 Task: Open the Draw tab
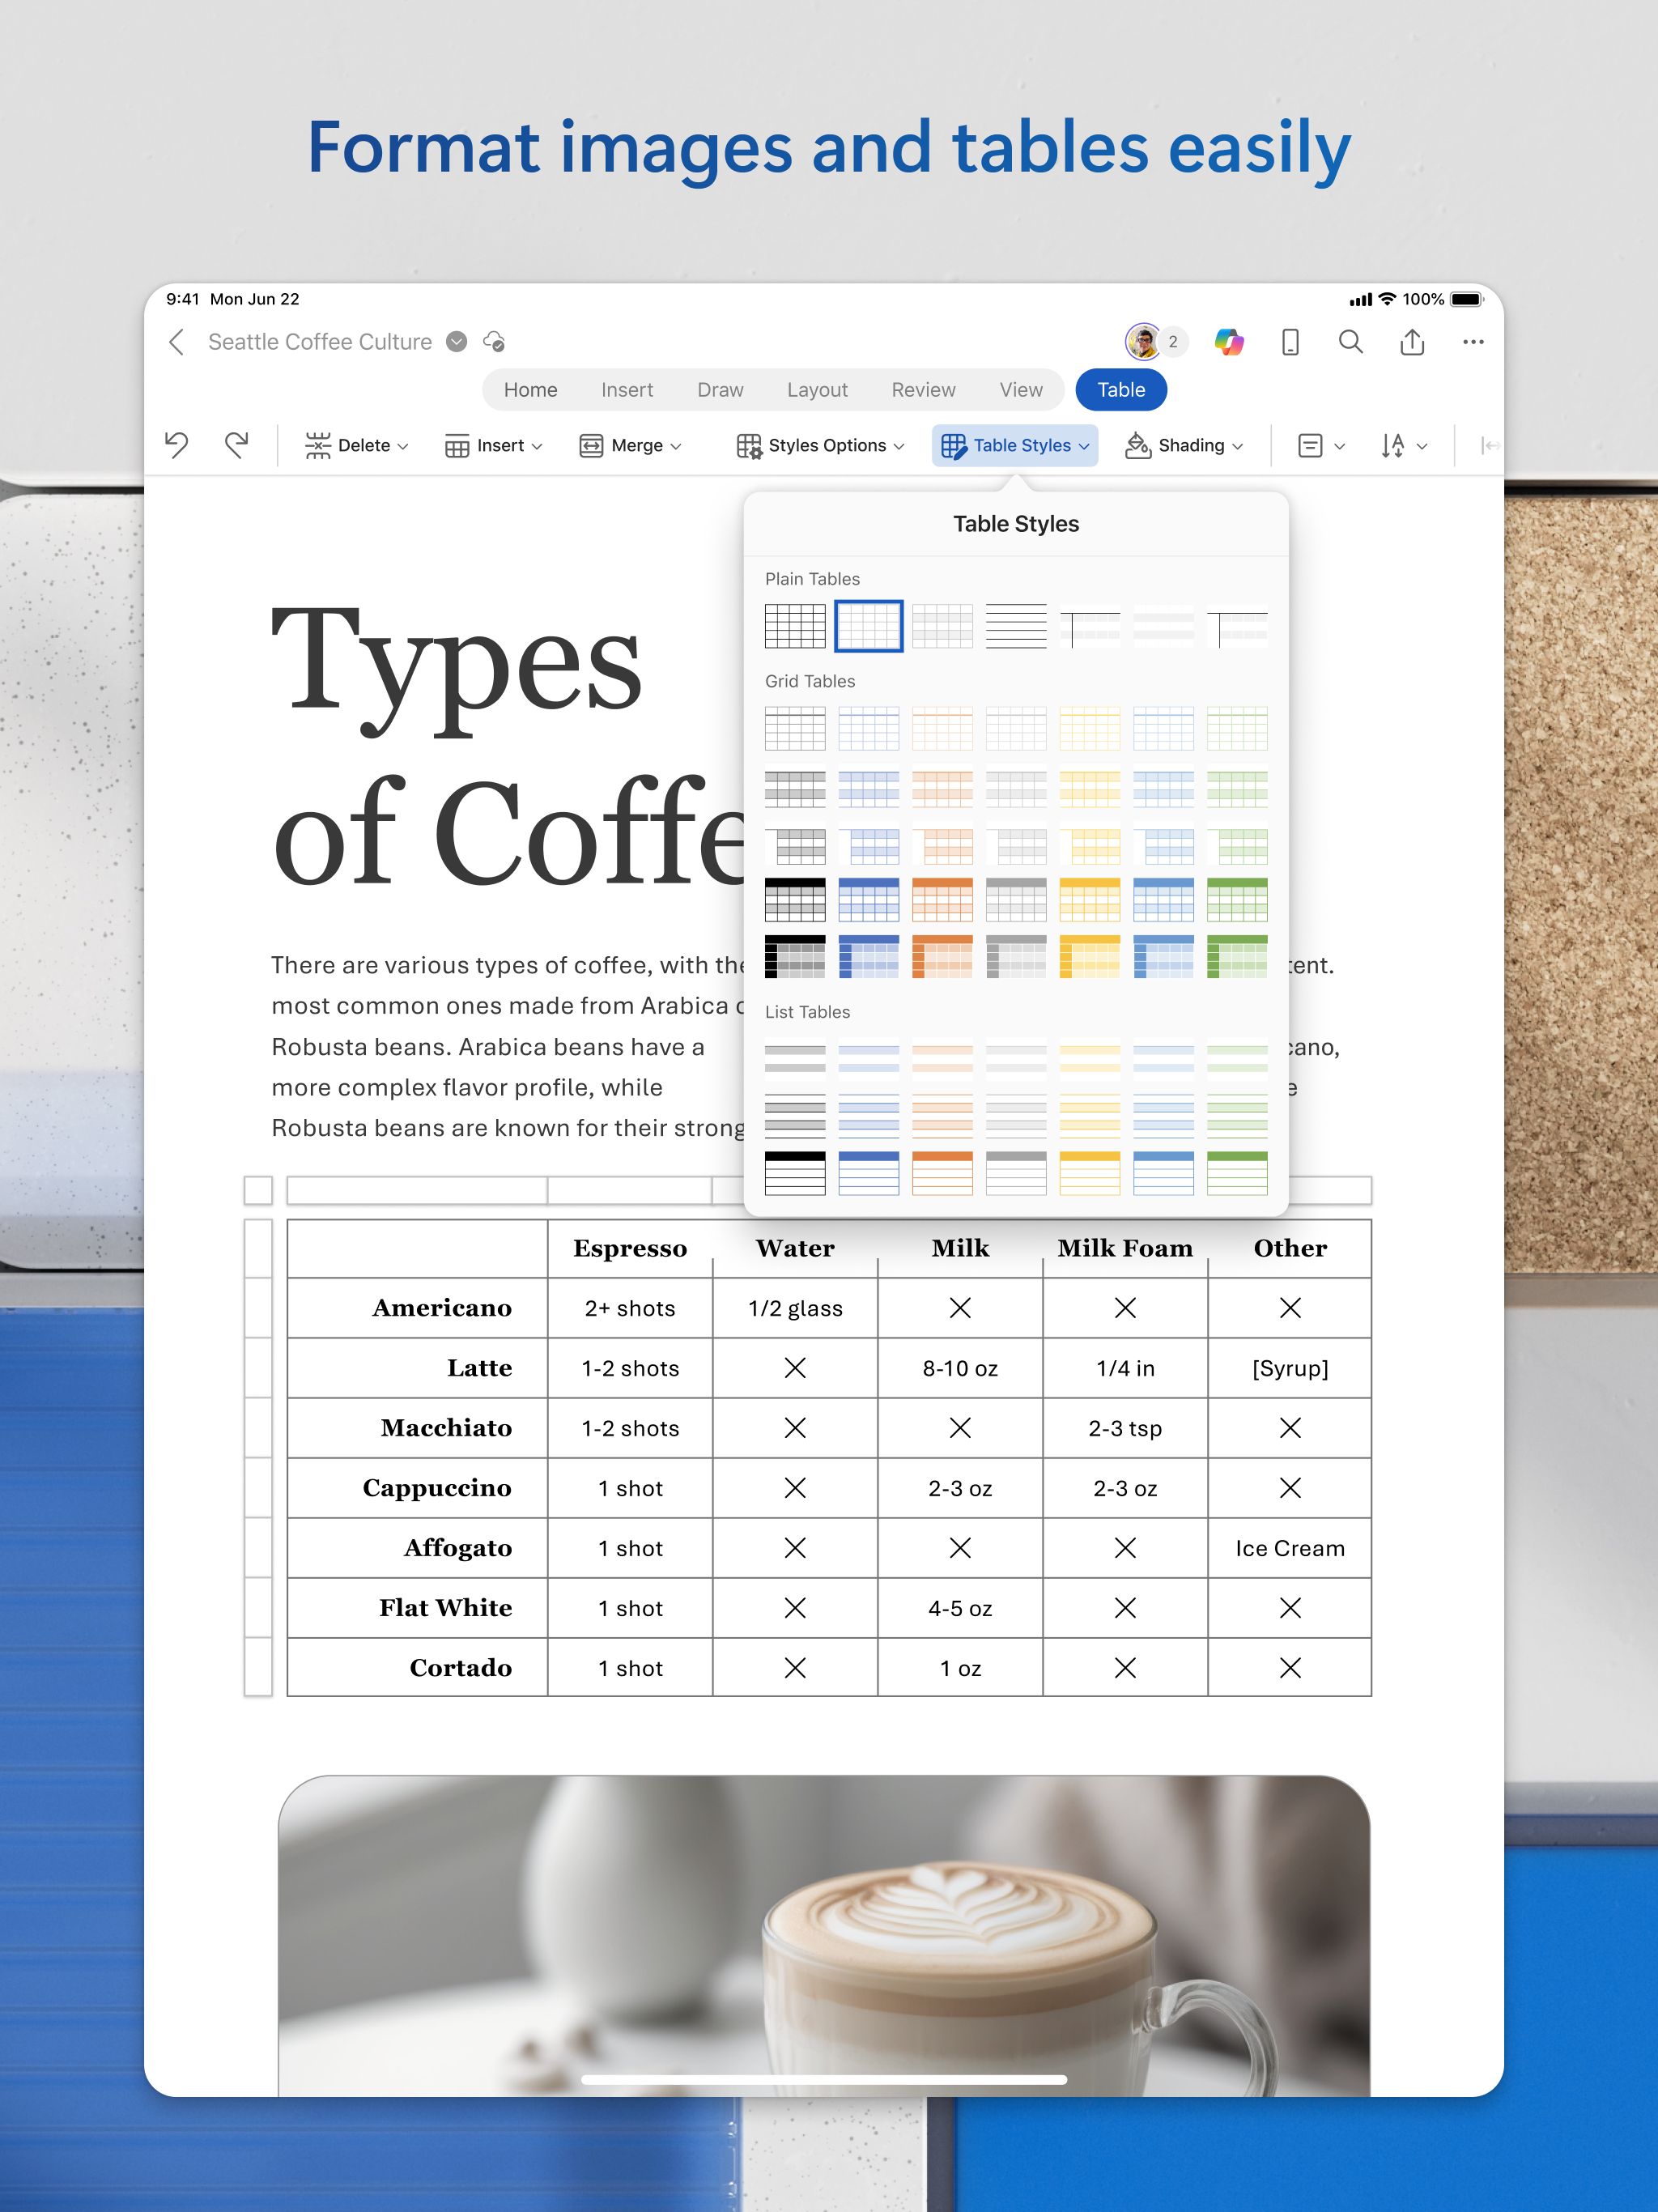coord(720,390)
